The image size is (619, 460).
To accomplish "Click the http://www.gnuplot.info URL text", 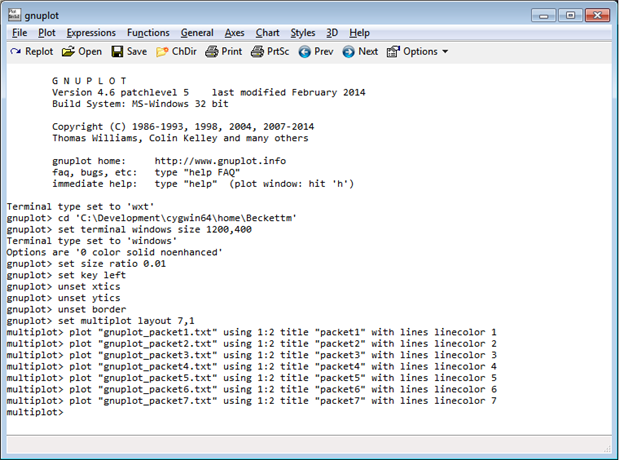I will [x=220, y=161].
